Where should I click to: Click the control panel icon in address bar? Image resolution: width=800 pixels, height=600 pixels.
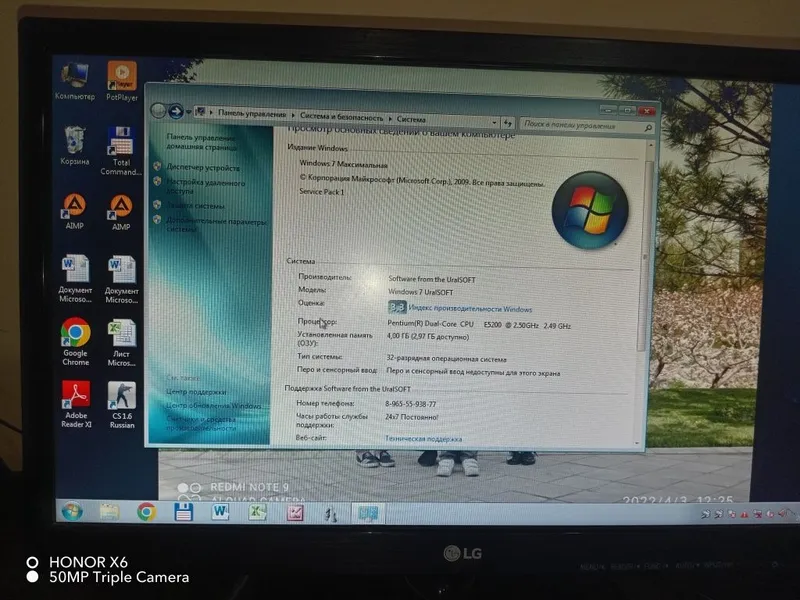201,112
